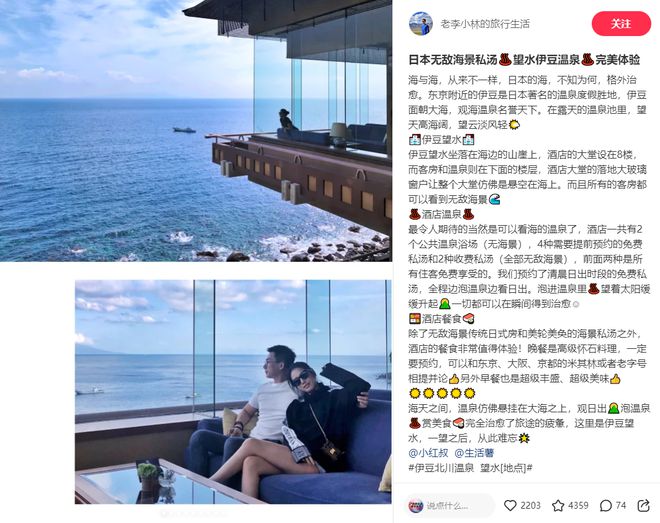Tap the heart icon to like the post
The width and height of the screenshot is (660, 523).
[x=510, y=505]
